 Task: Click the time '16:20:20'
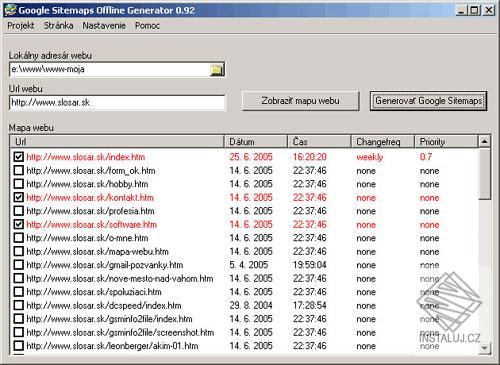[x=310, y=157]
